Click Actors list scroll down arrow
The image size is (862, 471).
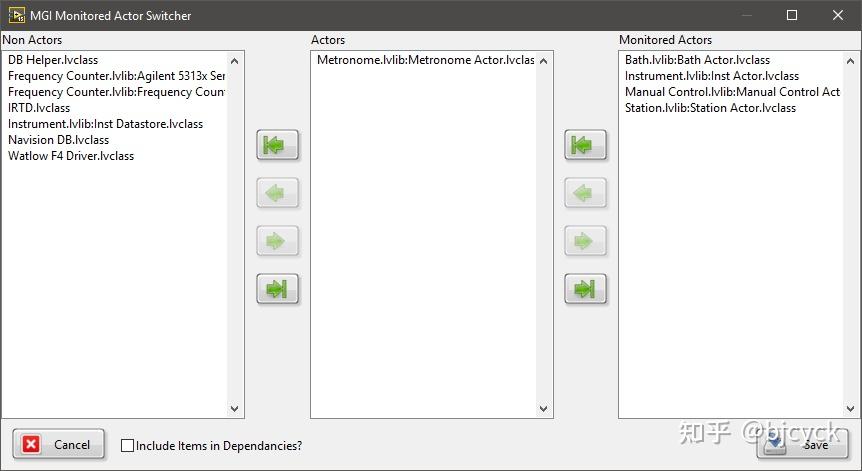544,409
